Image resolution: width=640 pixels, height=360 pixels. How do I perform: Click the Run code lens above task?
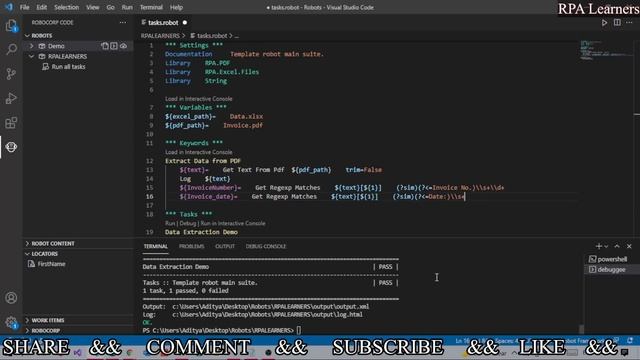pyautogui.click(x=170, y=223)
